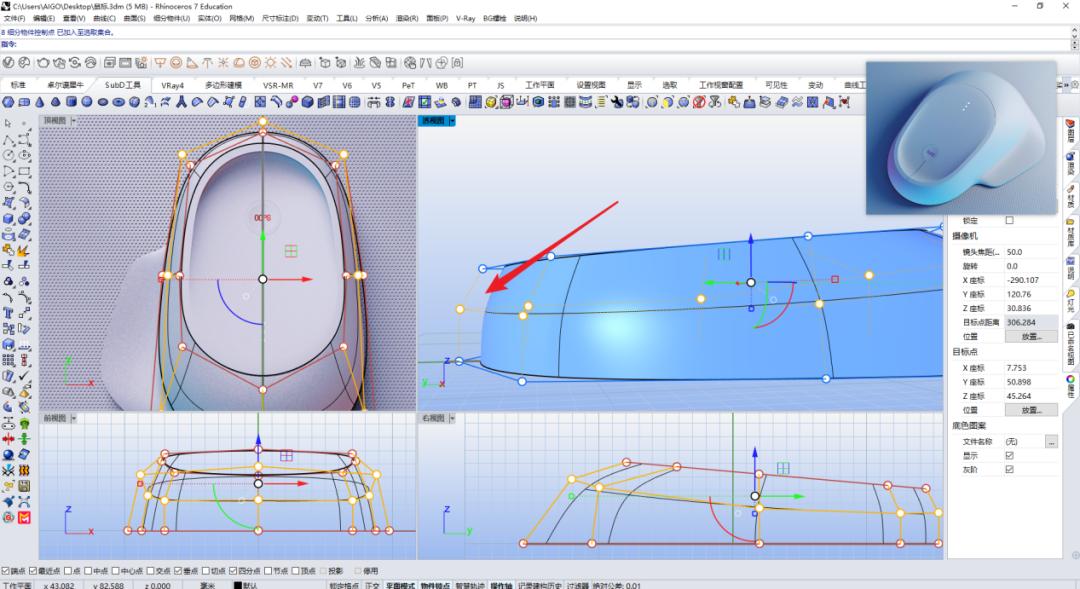
Task: Click the camera 位置 放置 button
Action: 1031,336
